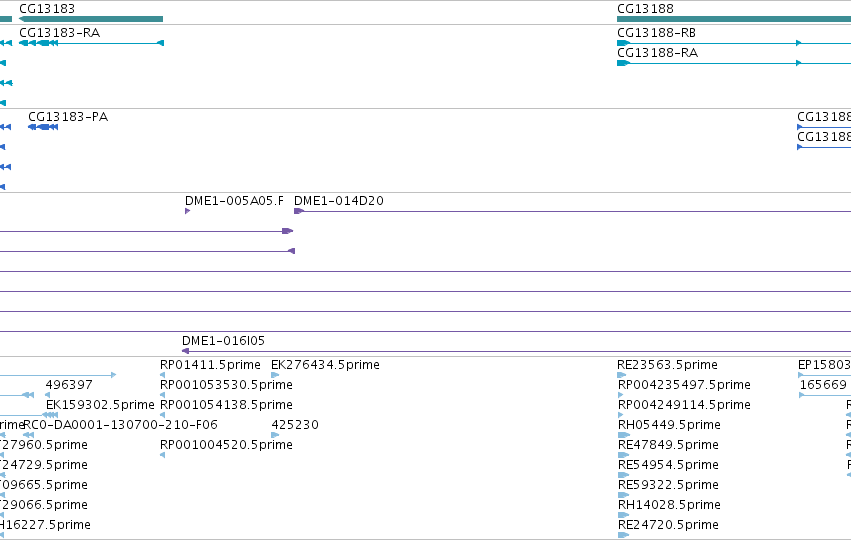Click the 496397 feature label

69,385
